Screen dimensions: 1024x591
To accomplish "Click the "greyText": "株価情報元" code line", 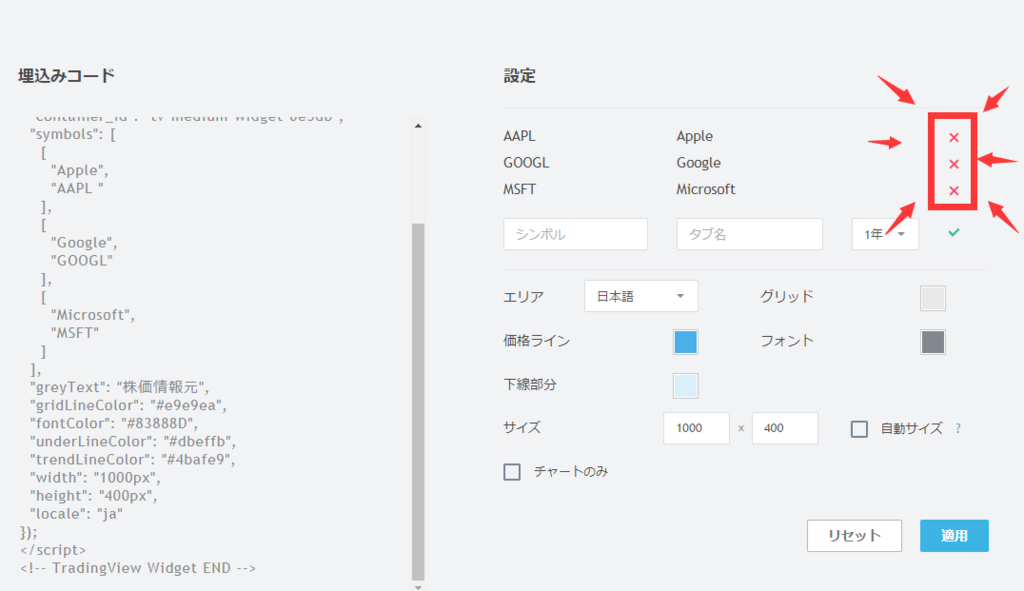I will pos(120,387).
